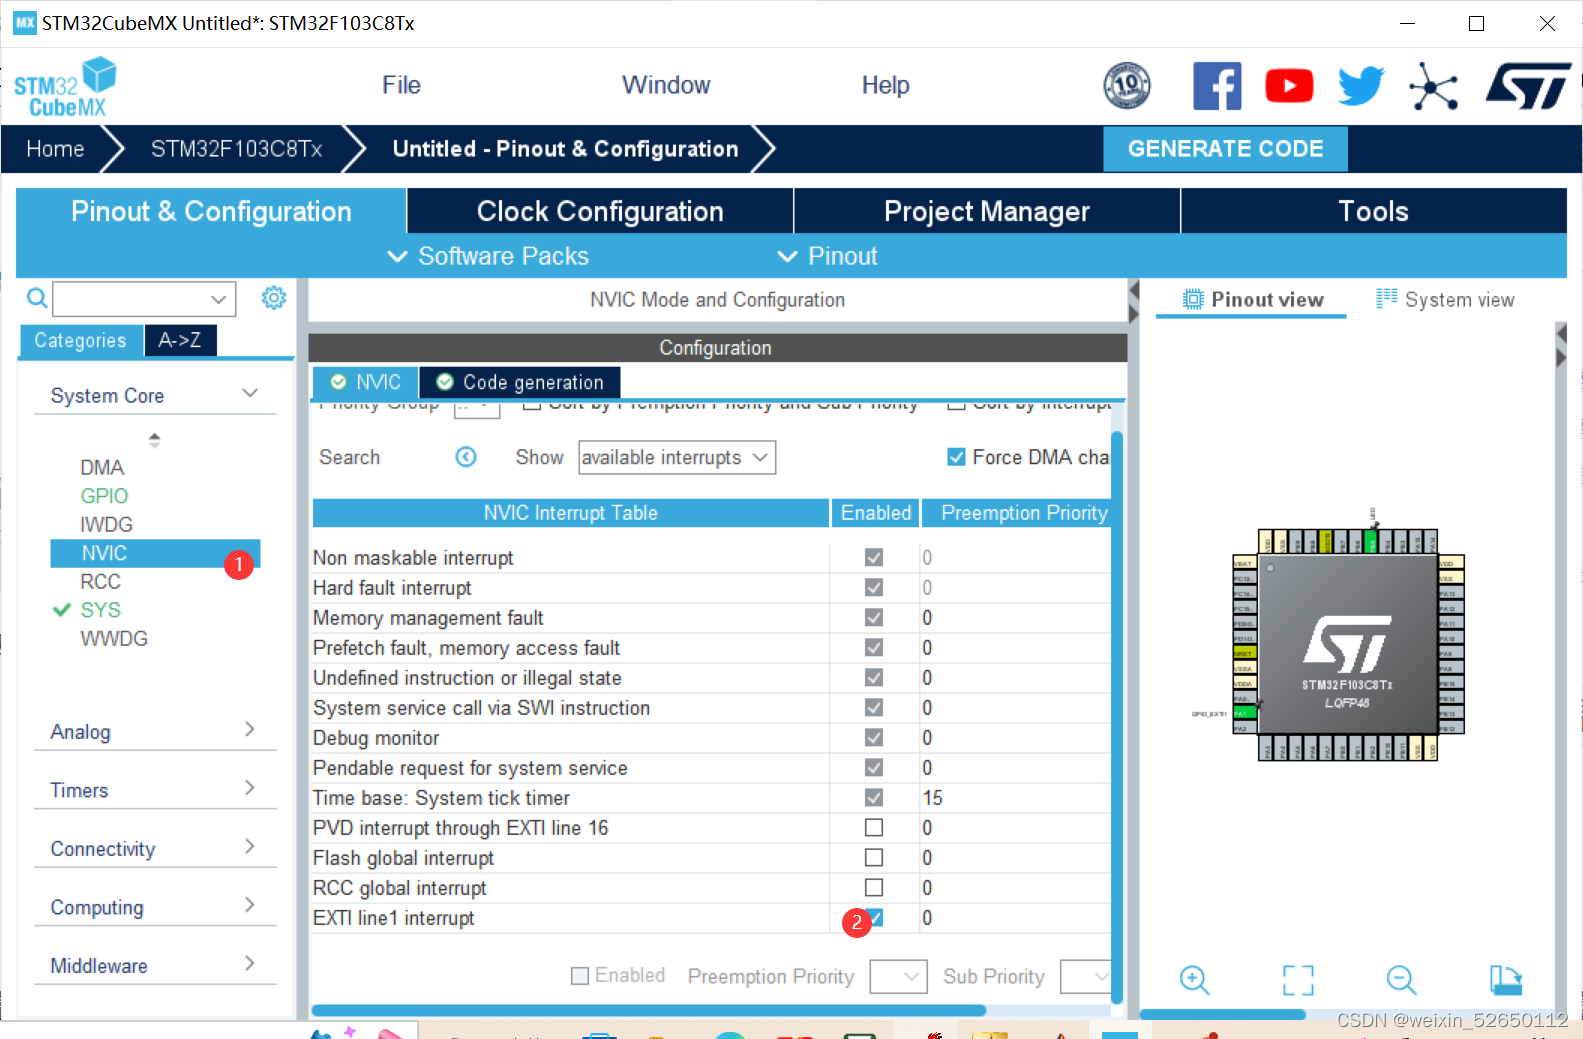Toggle PVD interrupt through EXTI line 16
The width and height of the screenshot is (1583, 1039).
(874, 828)
